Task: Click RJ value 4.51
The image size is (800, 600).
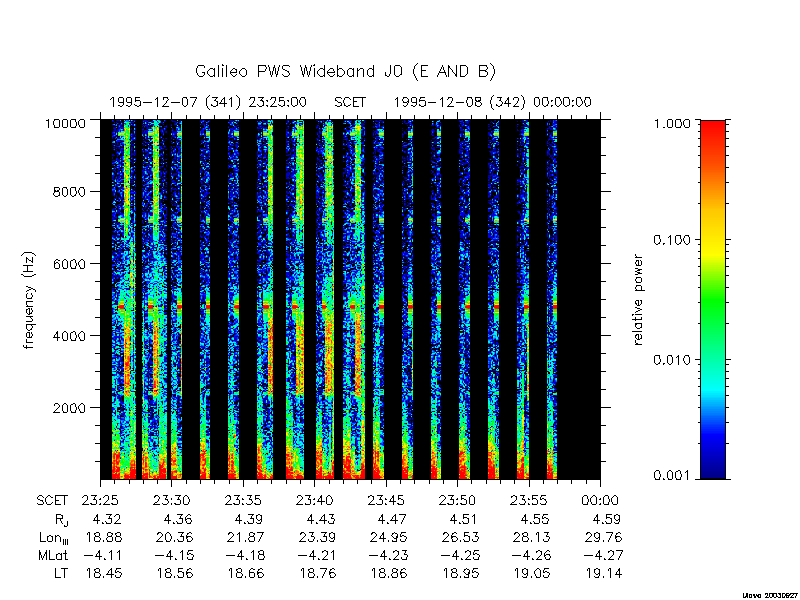Action: [464, 519]
